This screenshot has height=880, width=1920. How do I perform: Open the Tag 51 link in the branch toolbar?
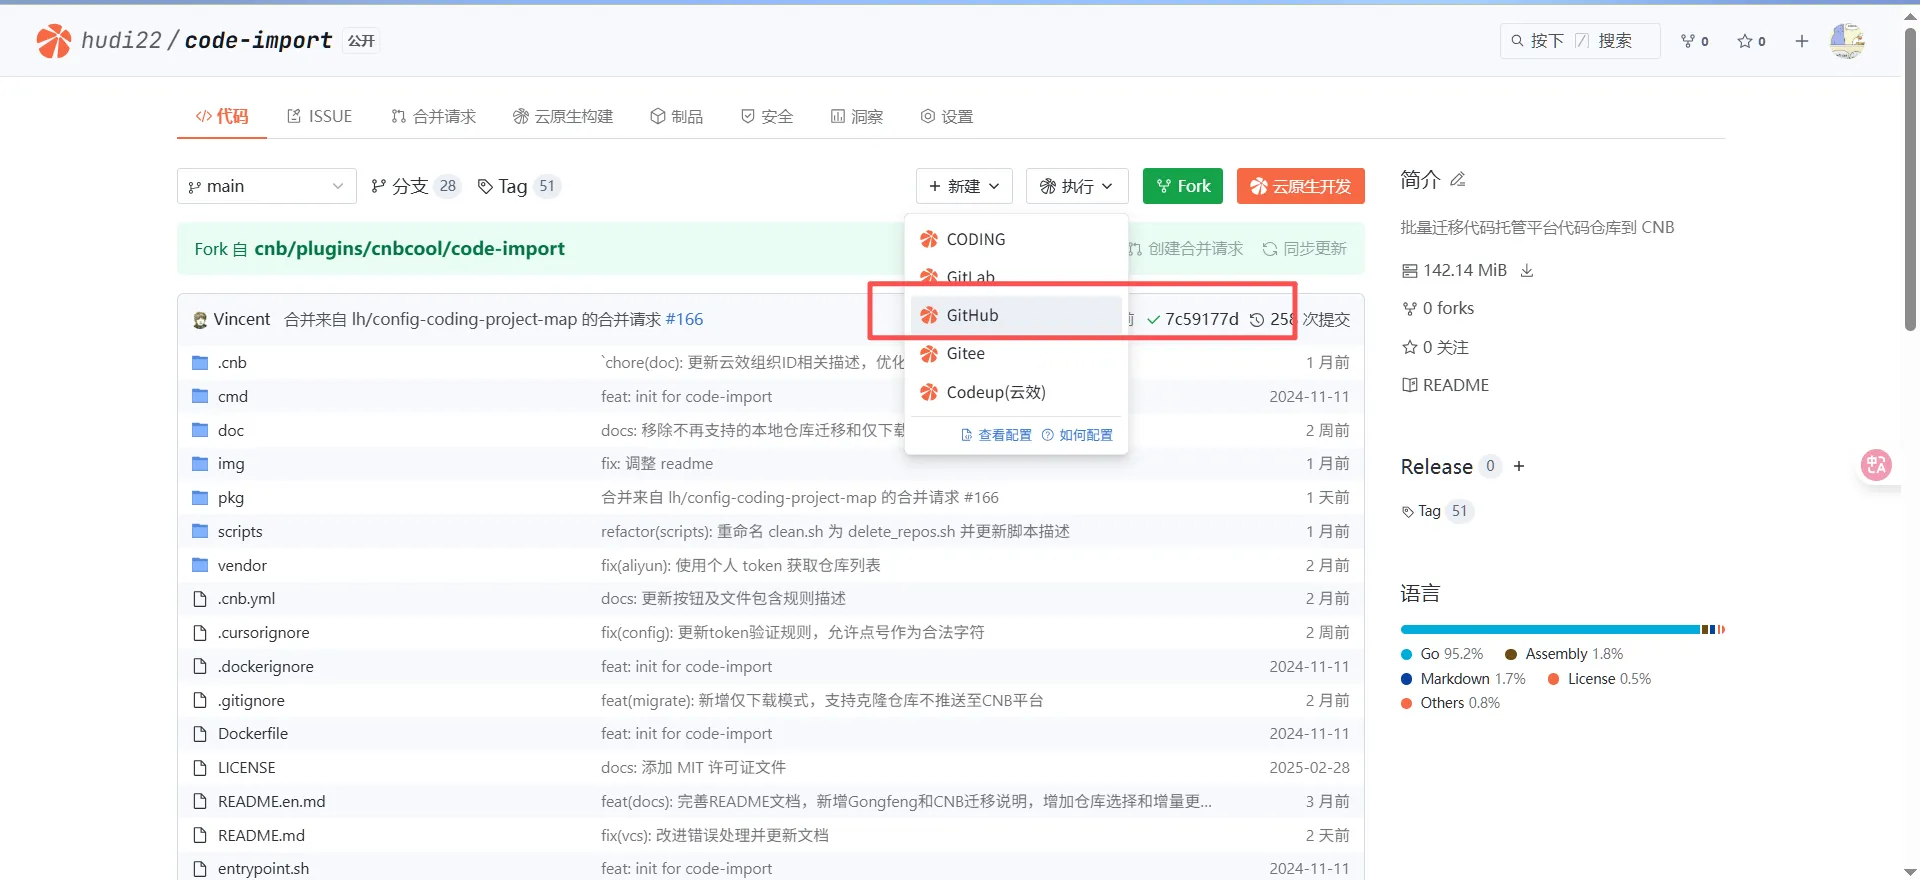[519, 186]
